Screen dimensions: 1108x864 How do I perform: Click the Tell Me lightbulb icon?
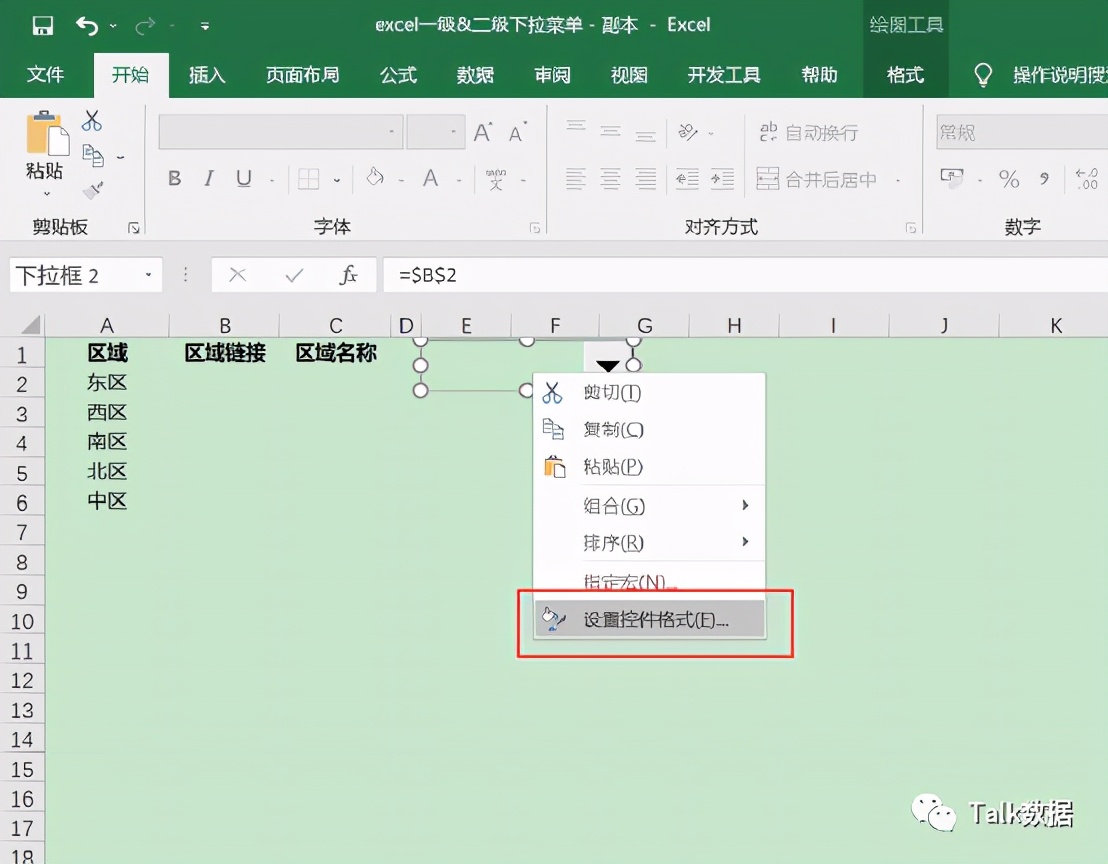point(982,75)
